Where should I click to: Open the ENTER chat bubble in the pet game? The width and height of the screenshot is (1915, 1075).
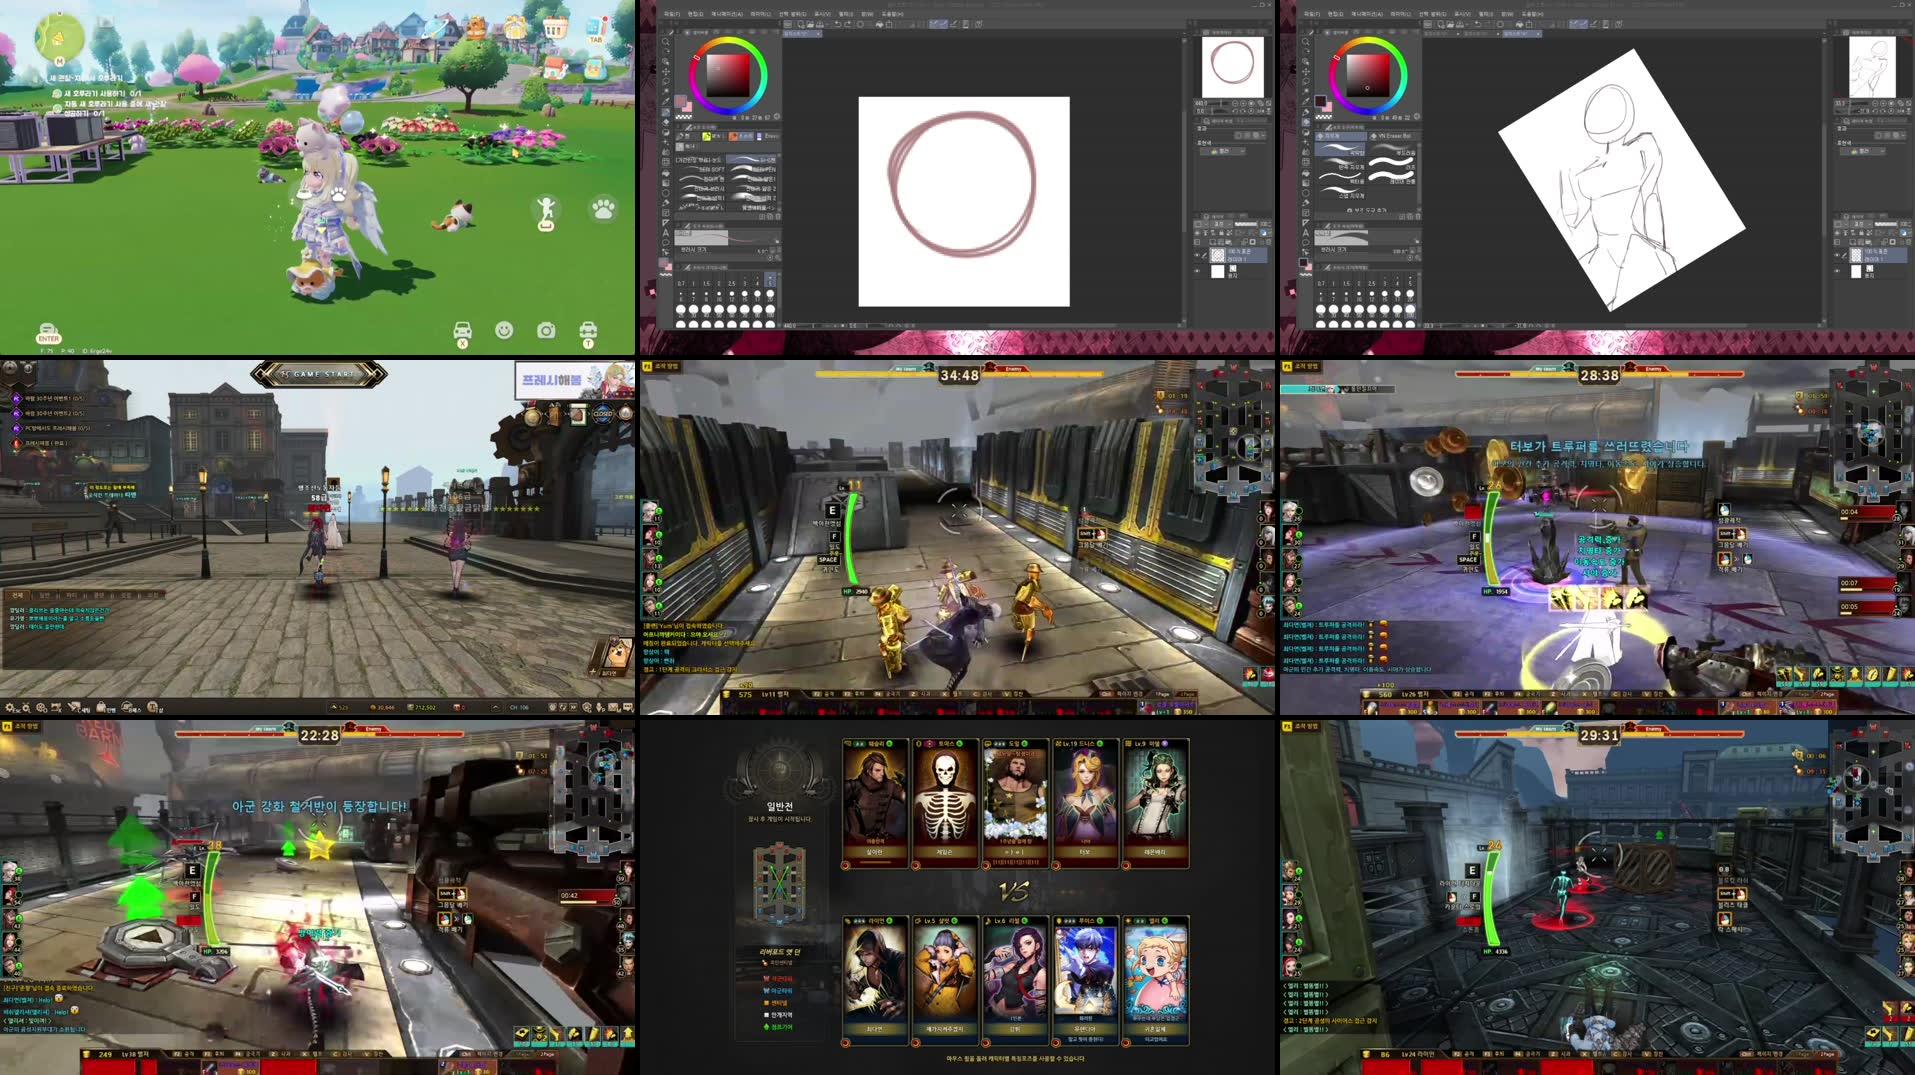(x=48, y=333)
